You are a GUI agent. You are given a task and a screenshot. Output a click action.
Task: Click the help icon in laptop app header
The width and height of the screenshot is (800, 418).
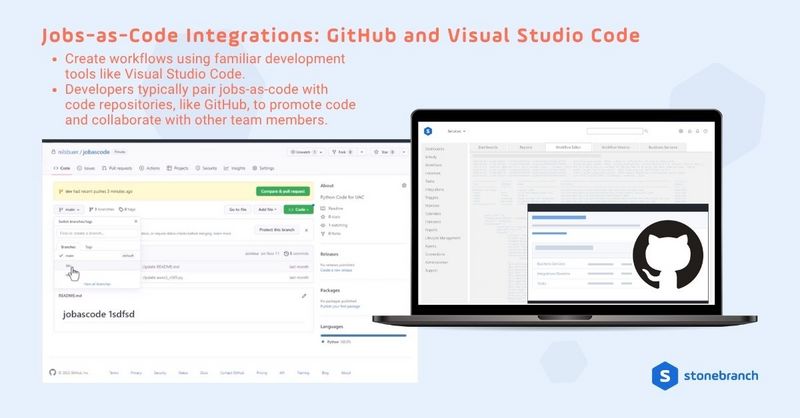pos(706,131)
